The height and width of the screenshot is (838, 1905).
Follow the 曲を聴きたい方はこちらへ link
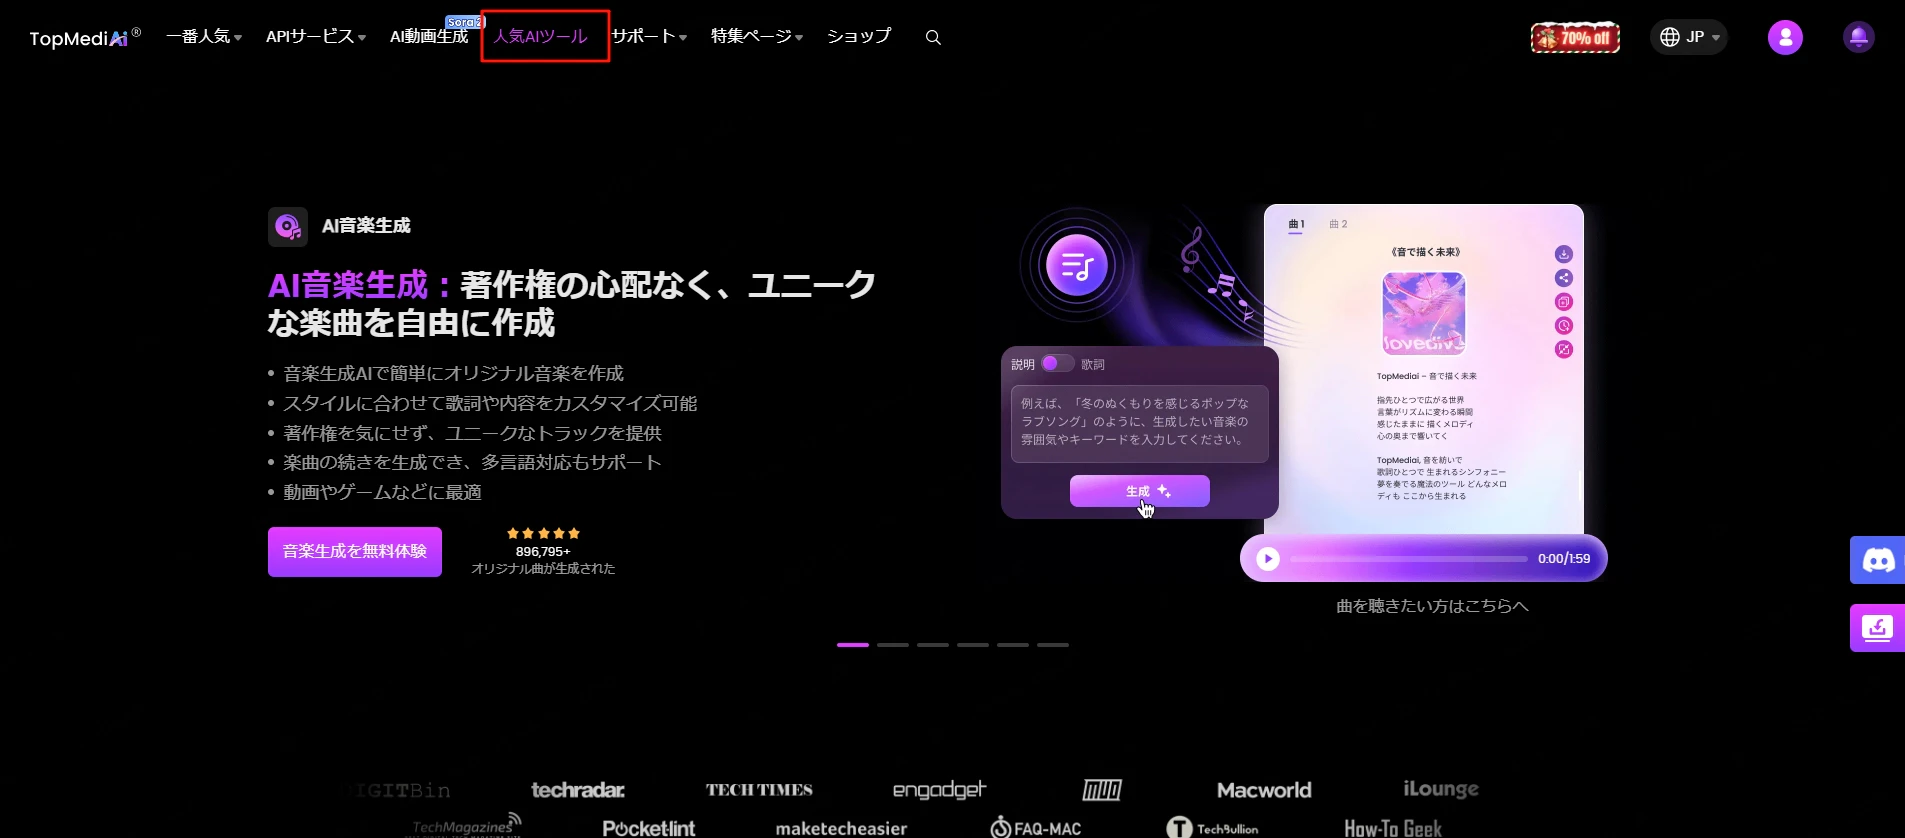tap(1432, 606)
